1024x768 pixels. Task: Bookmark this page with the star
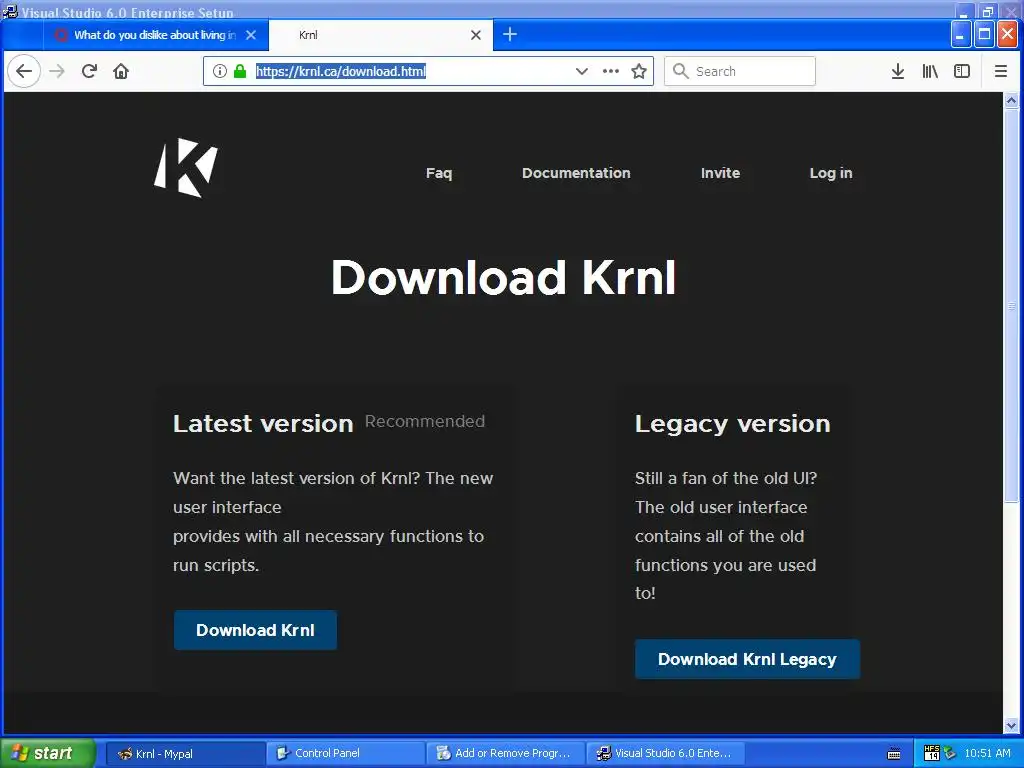pyautogui.click(x=639, y=71)
